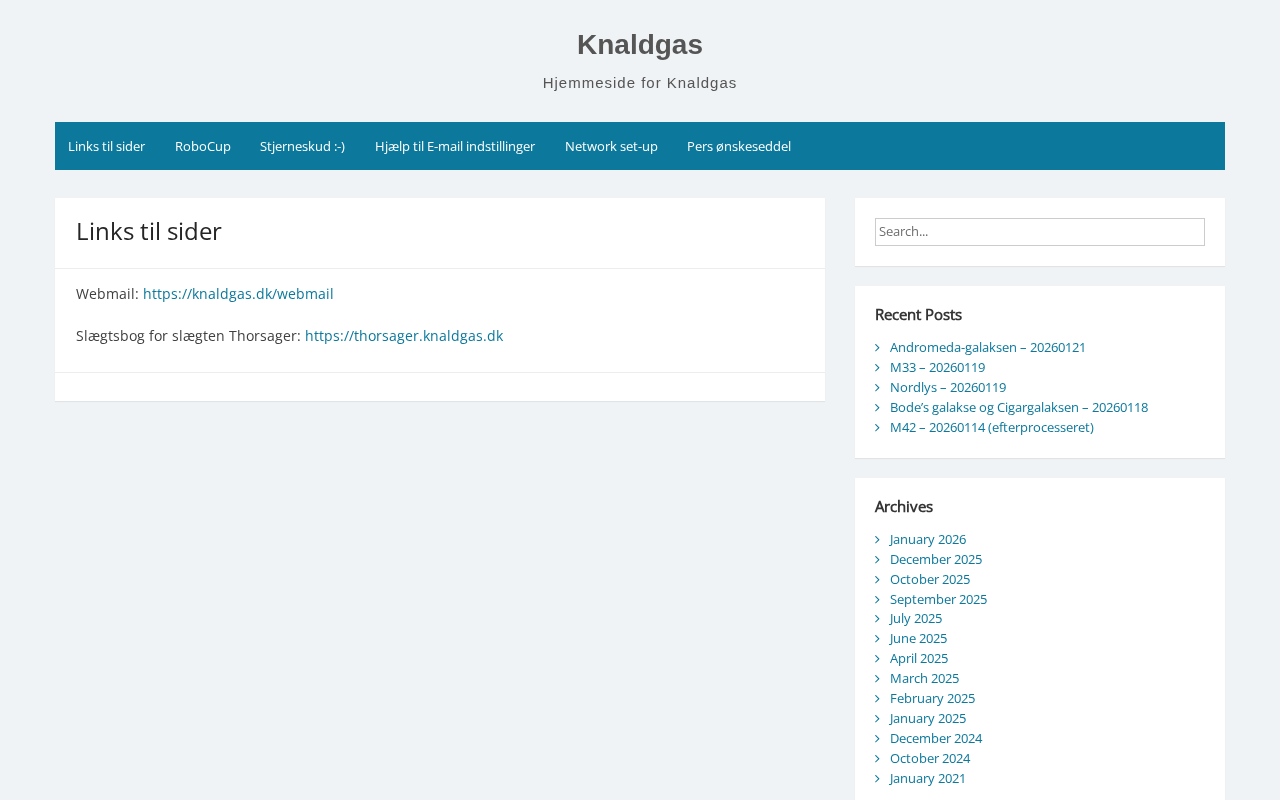Open the January 2025 archive
1280x800 pixels.
tap(928, 718)
